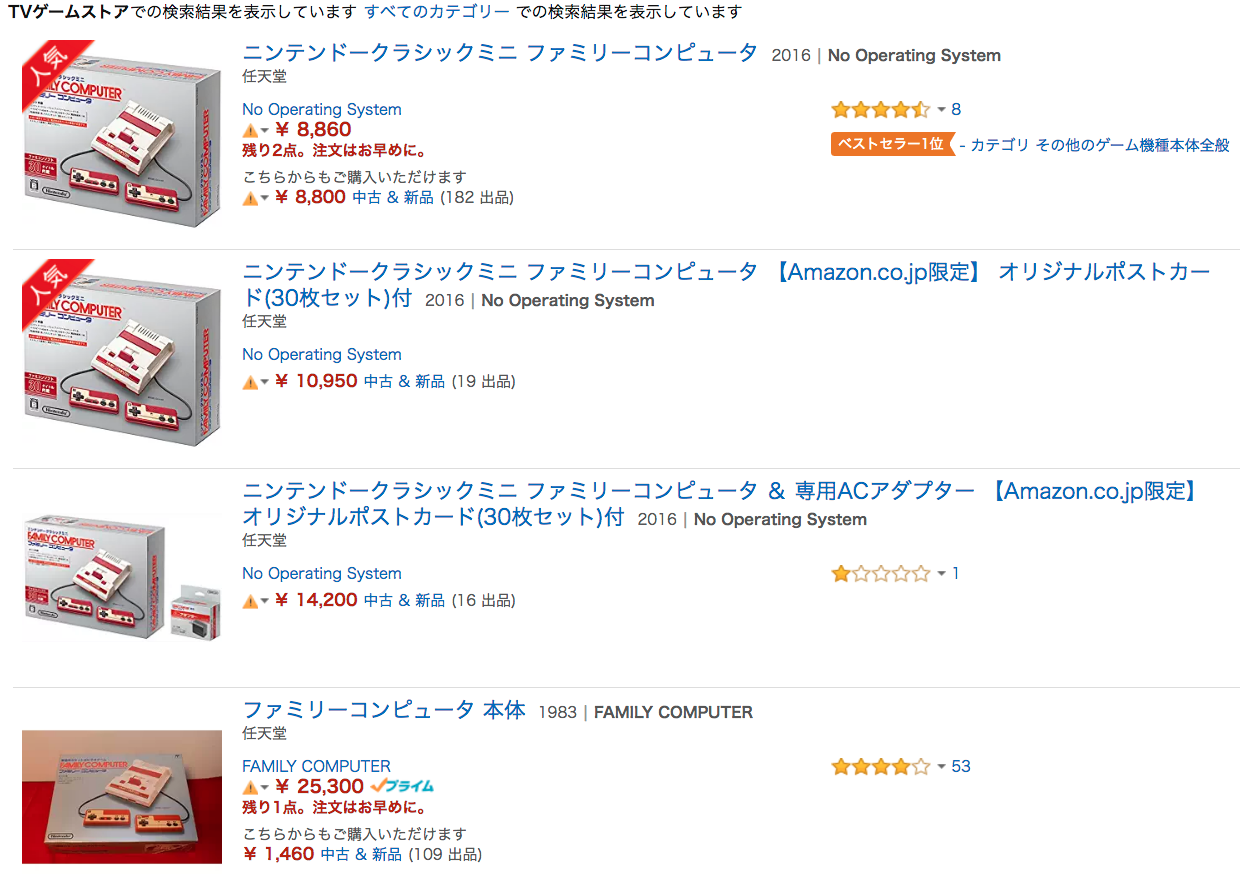The image size is (1243, 874).
Task: Expand rating dropdown arrow next to 8 reviews
Action: tap(941, 110)
